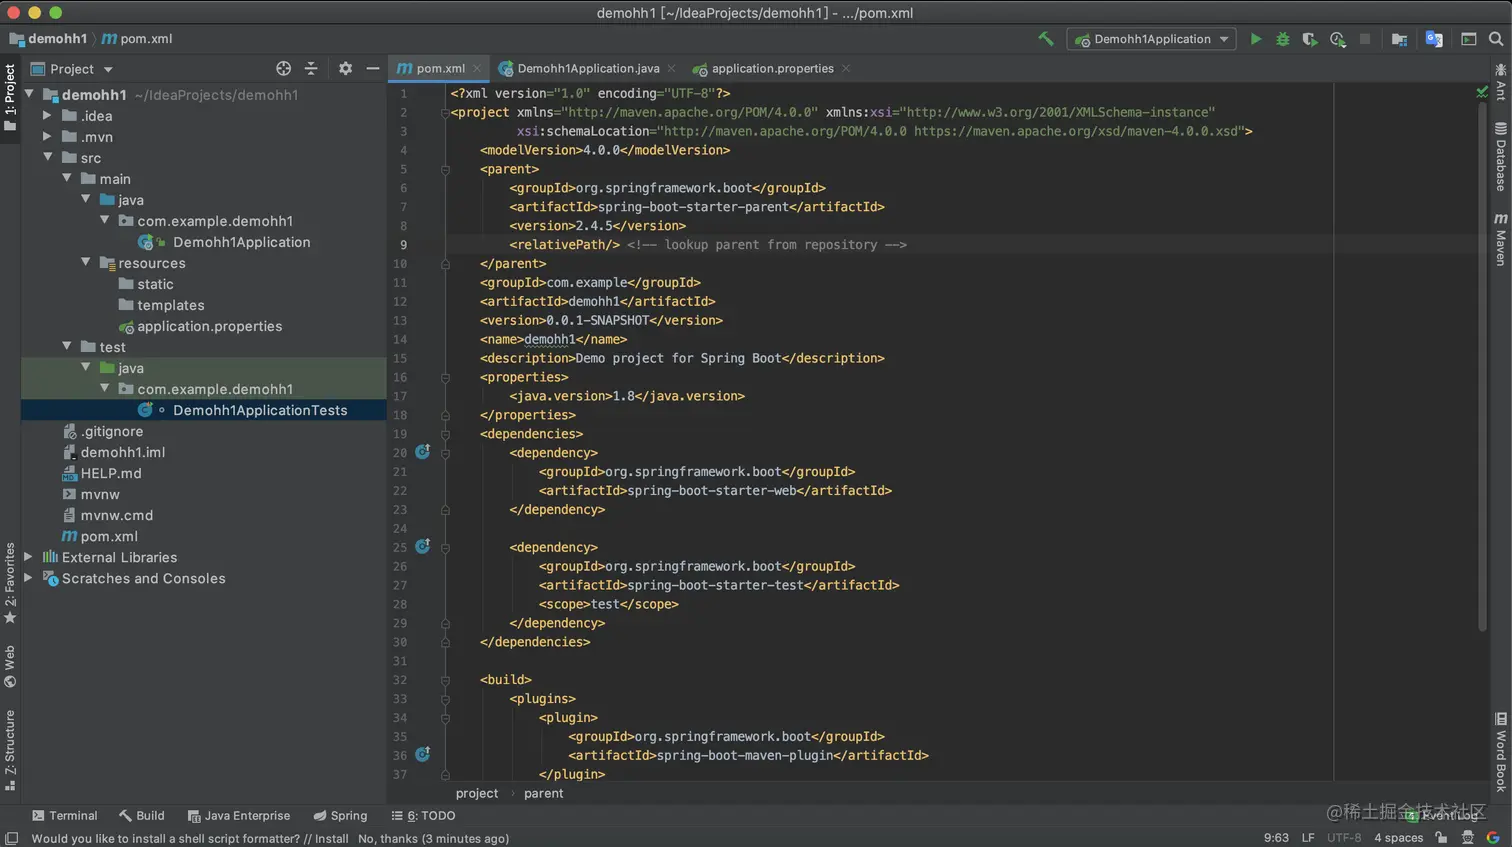Viewport: 1512px width, 847px height.
Task: Select the HELP.md file in tree
Action: click(110, 473)
